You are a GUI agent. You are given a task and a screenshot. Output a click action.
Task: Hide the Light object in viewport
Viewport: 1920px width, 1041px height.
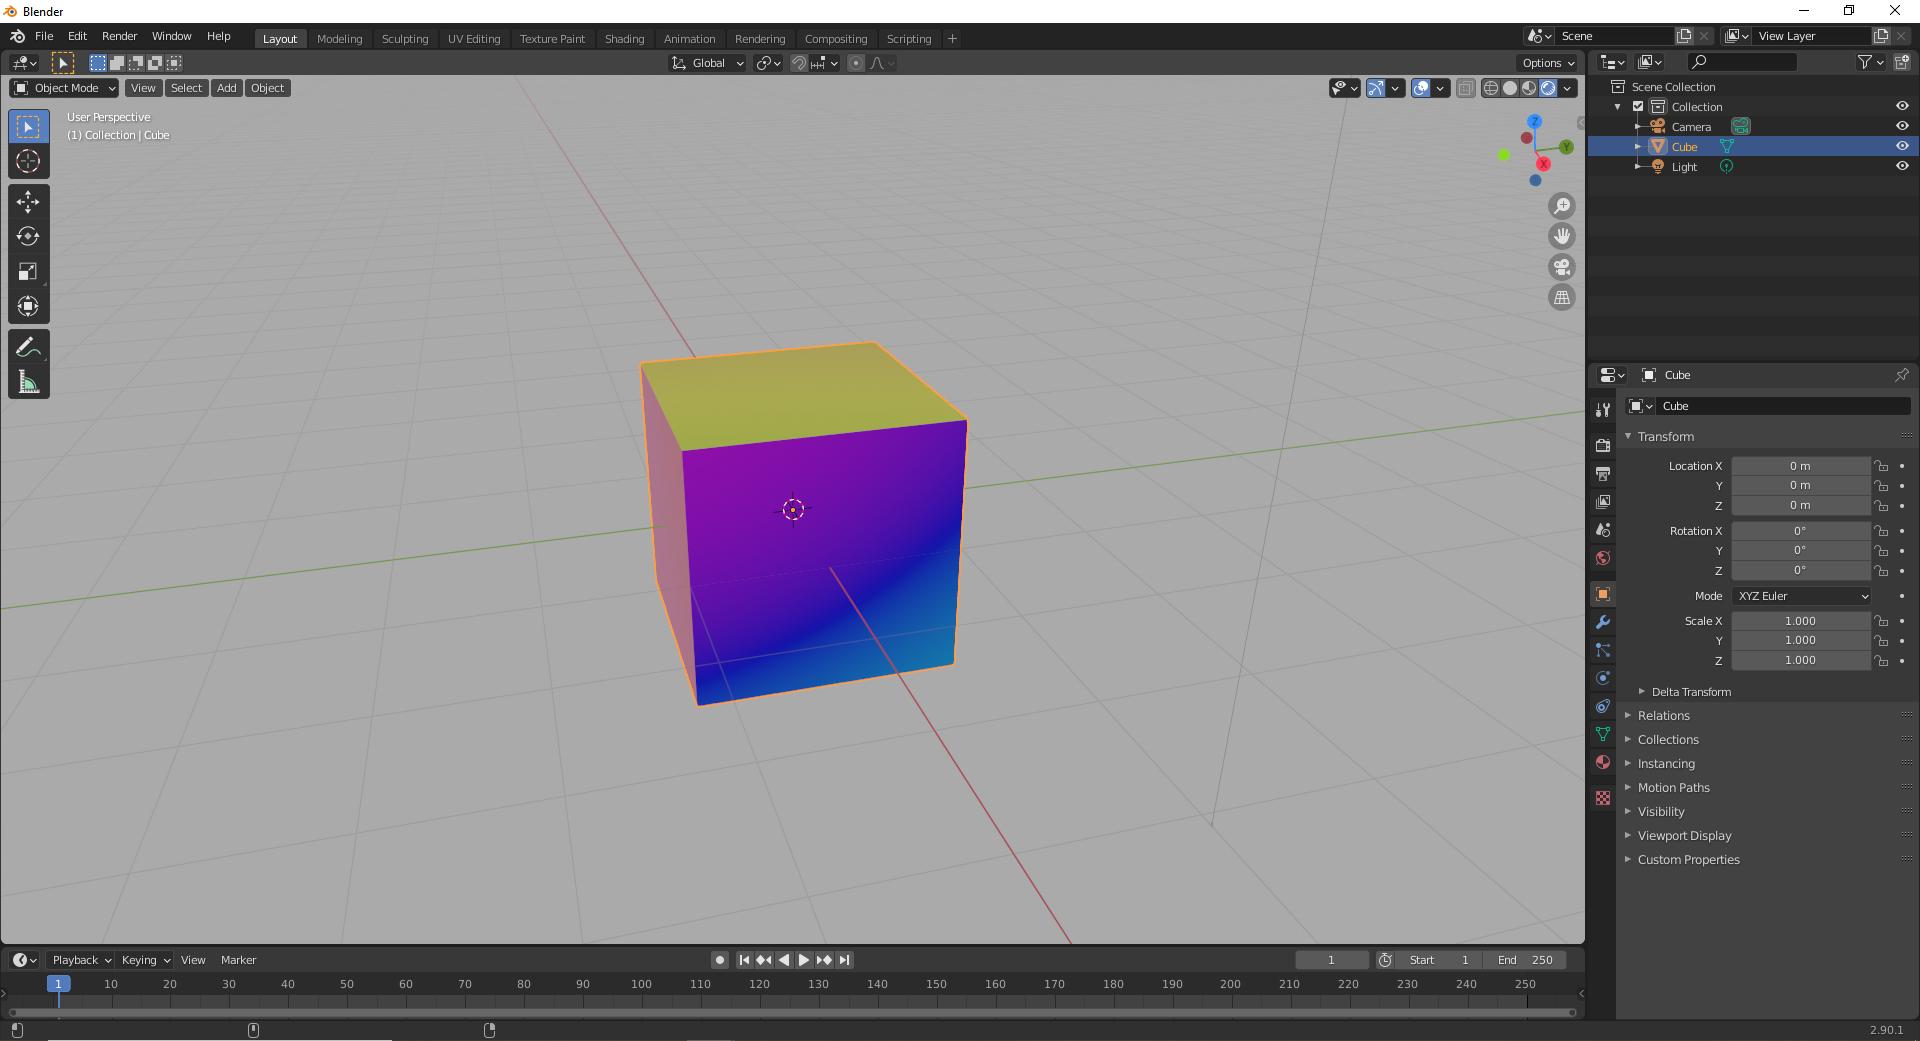(1902, 166)
